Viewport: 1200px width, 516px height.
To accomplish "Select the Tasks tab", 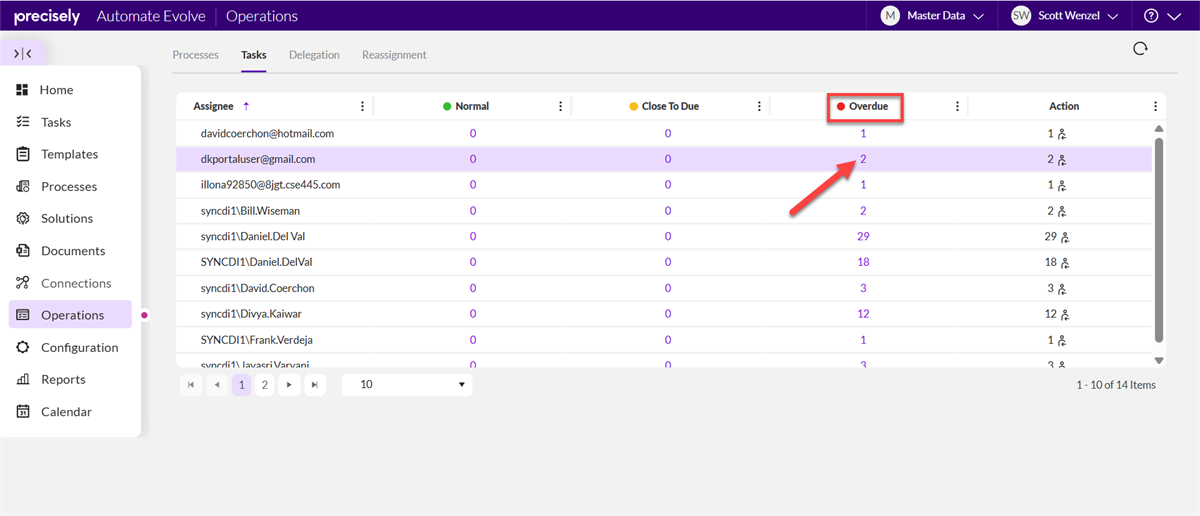I will tap(253, 55).
